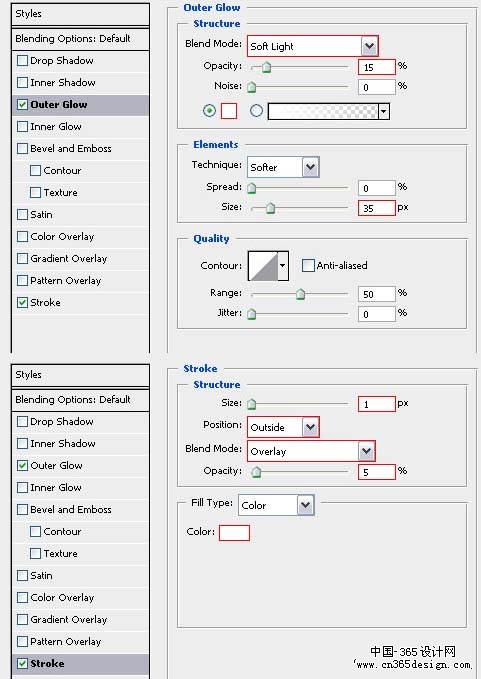Select the solid color radio for Outer Glow

click(209, 111)
